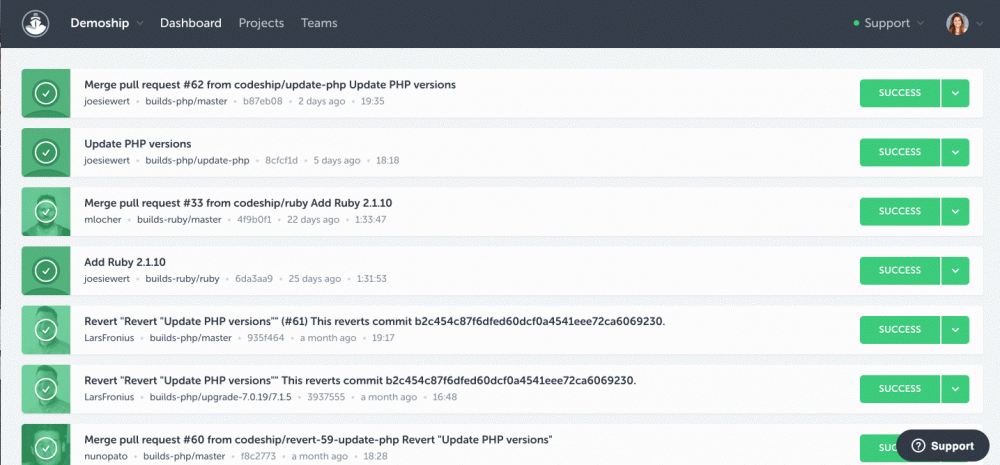The image size is (1000, 465).
Task: Click status check icon for Add Ruby 2.1.10 build
Action: (x=46, y=270)
